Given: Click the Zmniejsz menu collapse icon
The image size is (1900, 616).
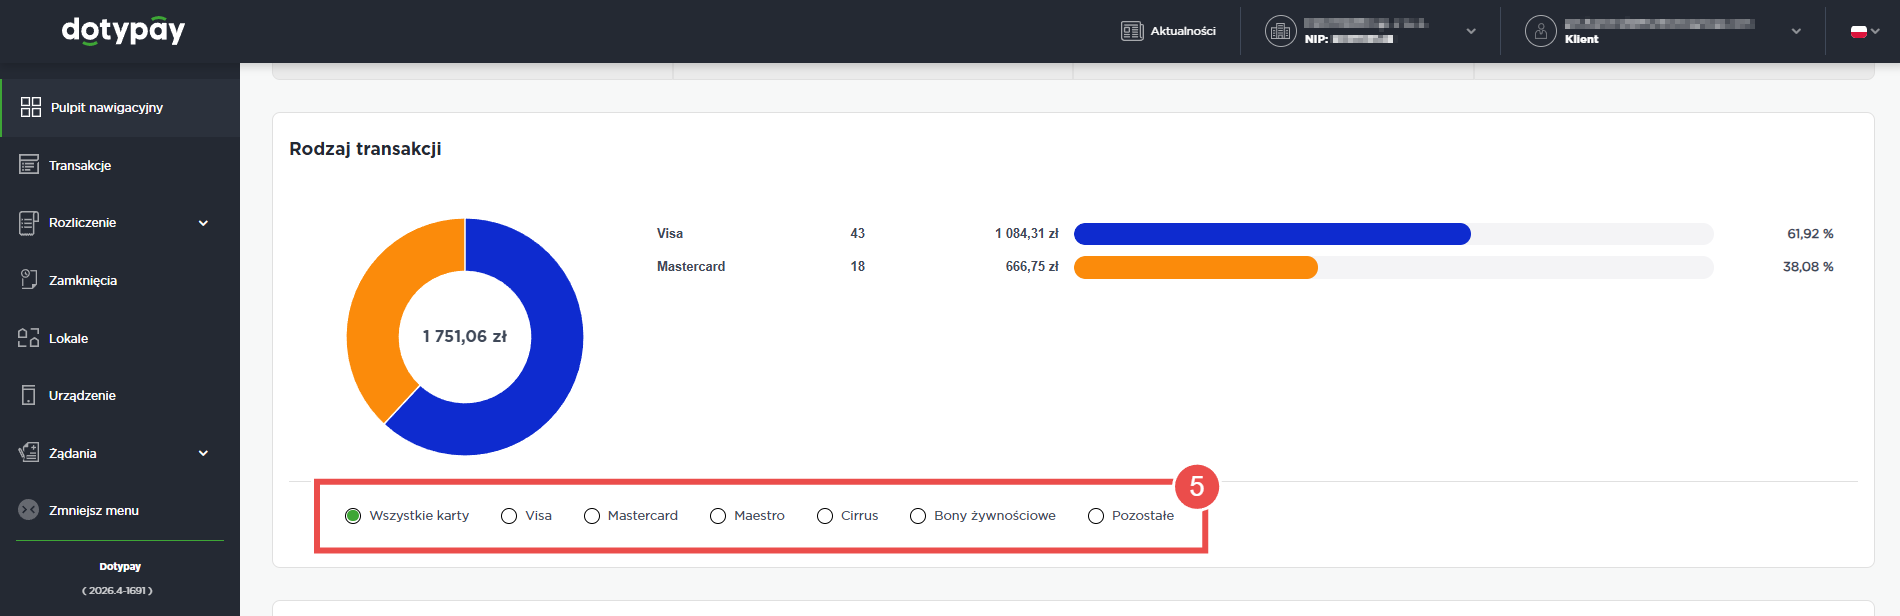Looking at the screenshot, I should 29,510.
